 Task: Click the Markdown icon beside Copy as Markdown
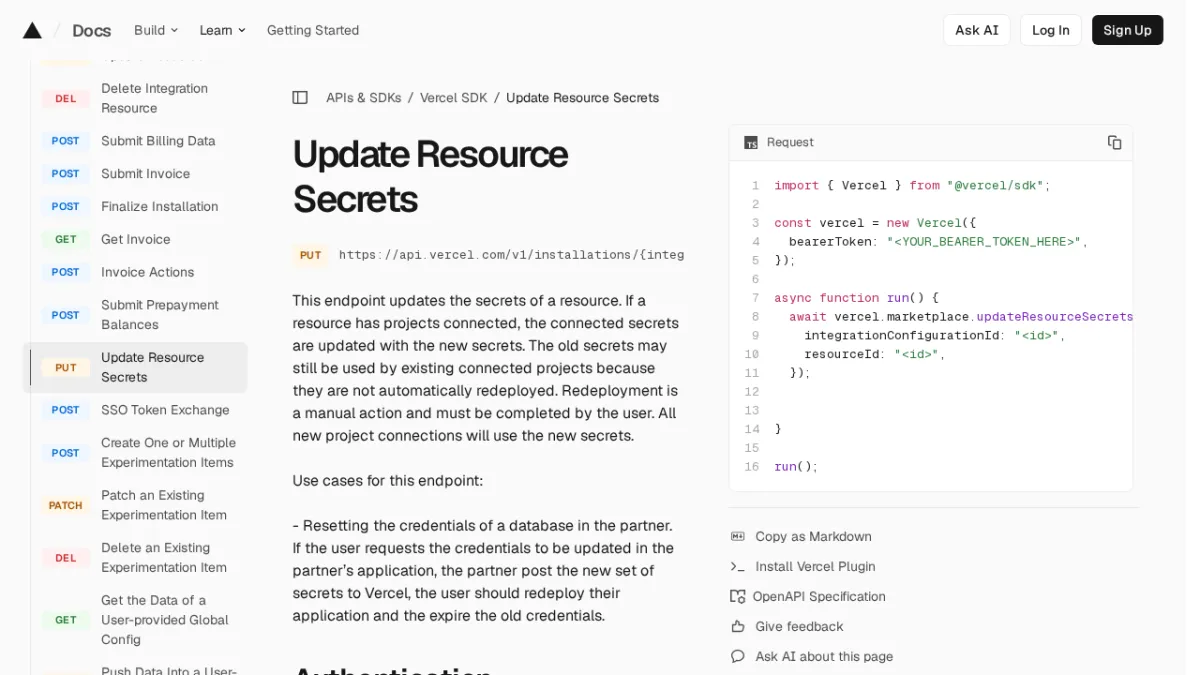pyautogui.click(x=738, y=537)
